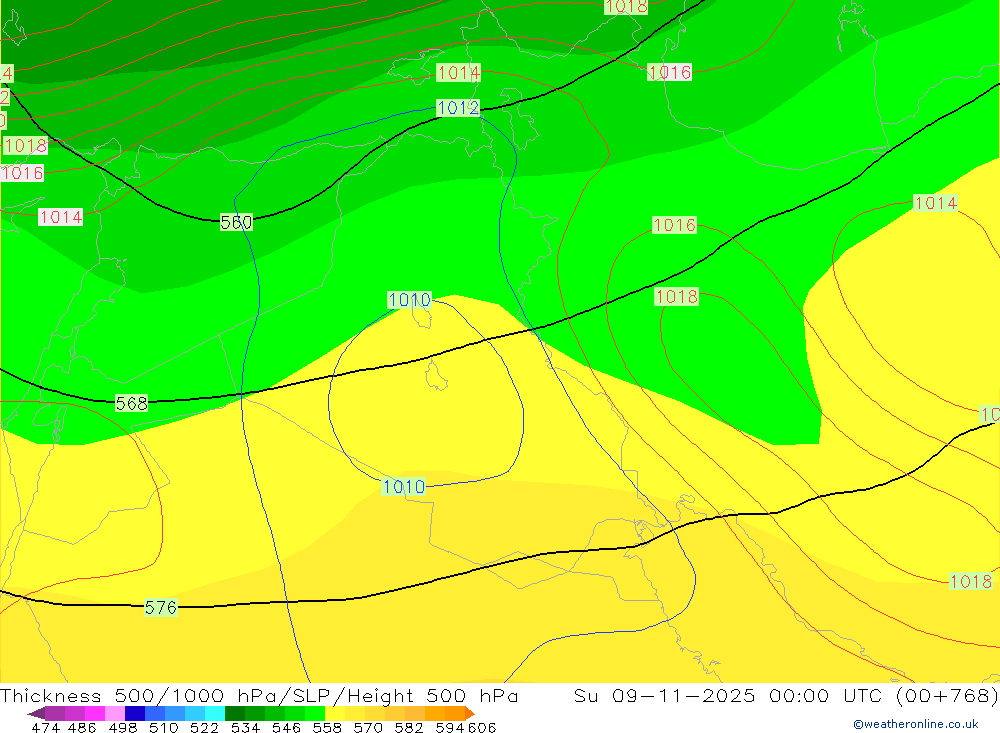This screenshot has height=733, width=1000.
Task: Select the 1014 label beside blue 1012
Action: (458, 73)
